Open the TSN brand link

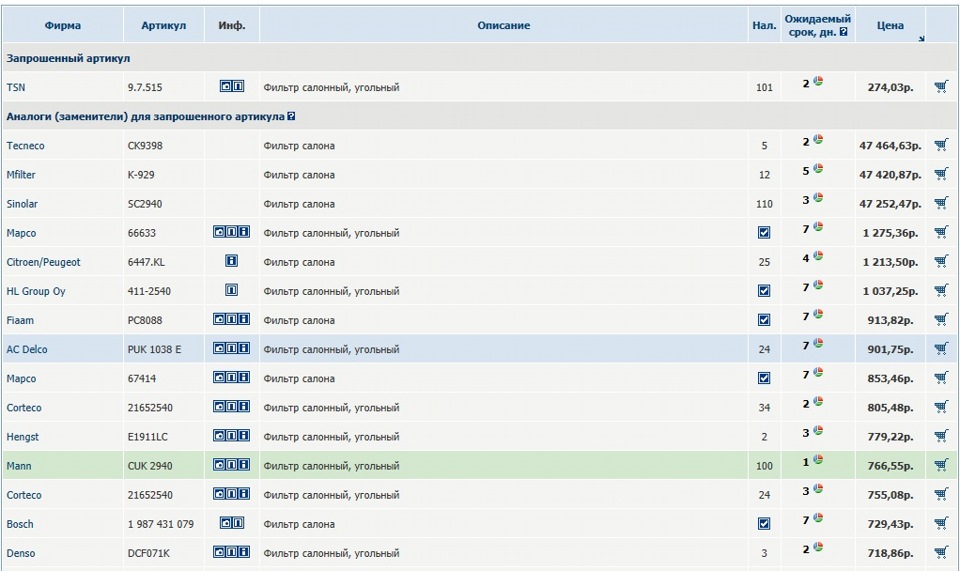coord(16,88)
